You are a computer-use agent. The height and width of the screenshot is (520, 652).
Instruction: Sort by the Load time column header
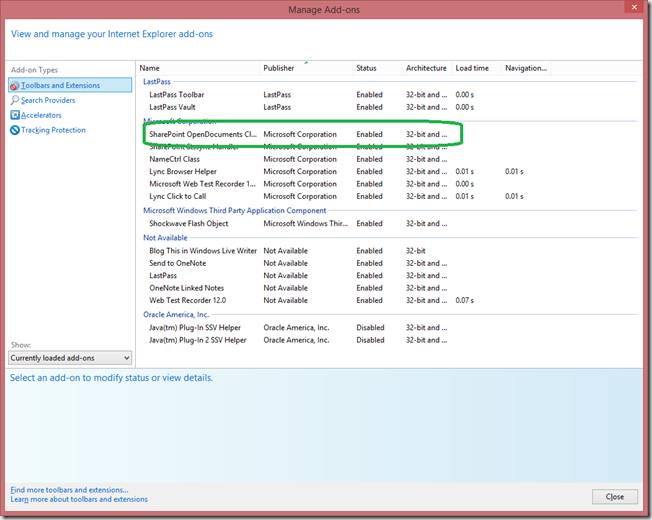click(472, 68)
